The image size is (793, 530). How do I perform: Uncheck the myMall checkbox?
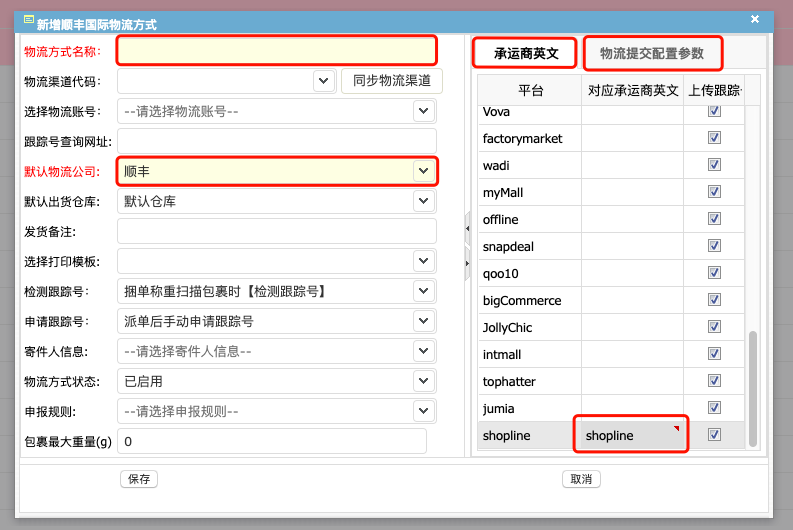(x=714, y=192)
